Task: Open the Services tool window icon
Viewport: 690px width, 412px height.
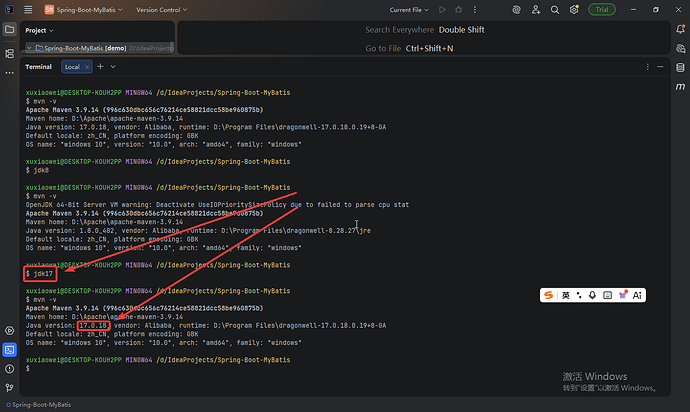Action: pos(9,331)
